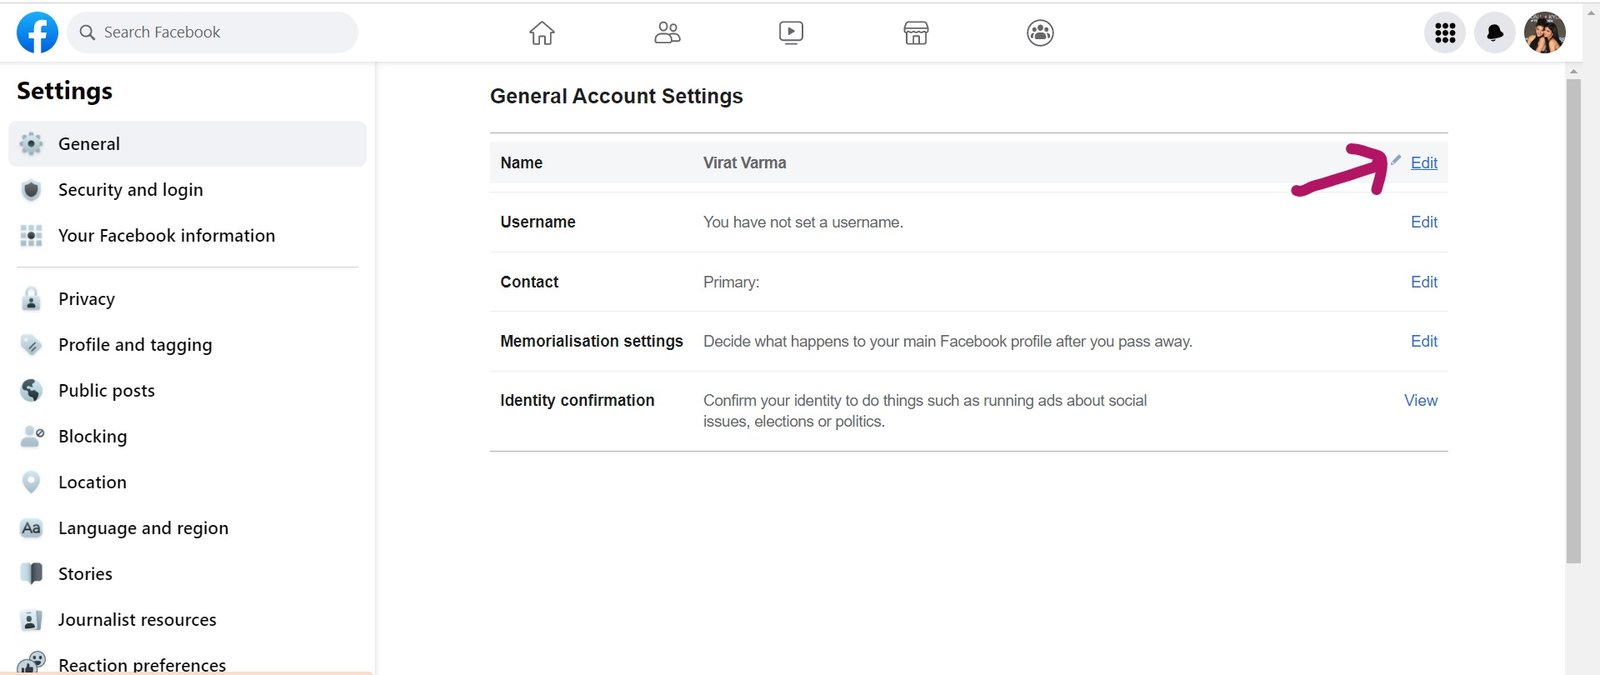Edit the Name setting
This screenshot has width=1600, height=675.
tap(1424, 163)
